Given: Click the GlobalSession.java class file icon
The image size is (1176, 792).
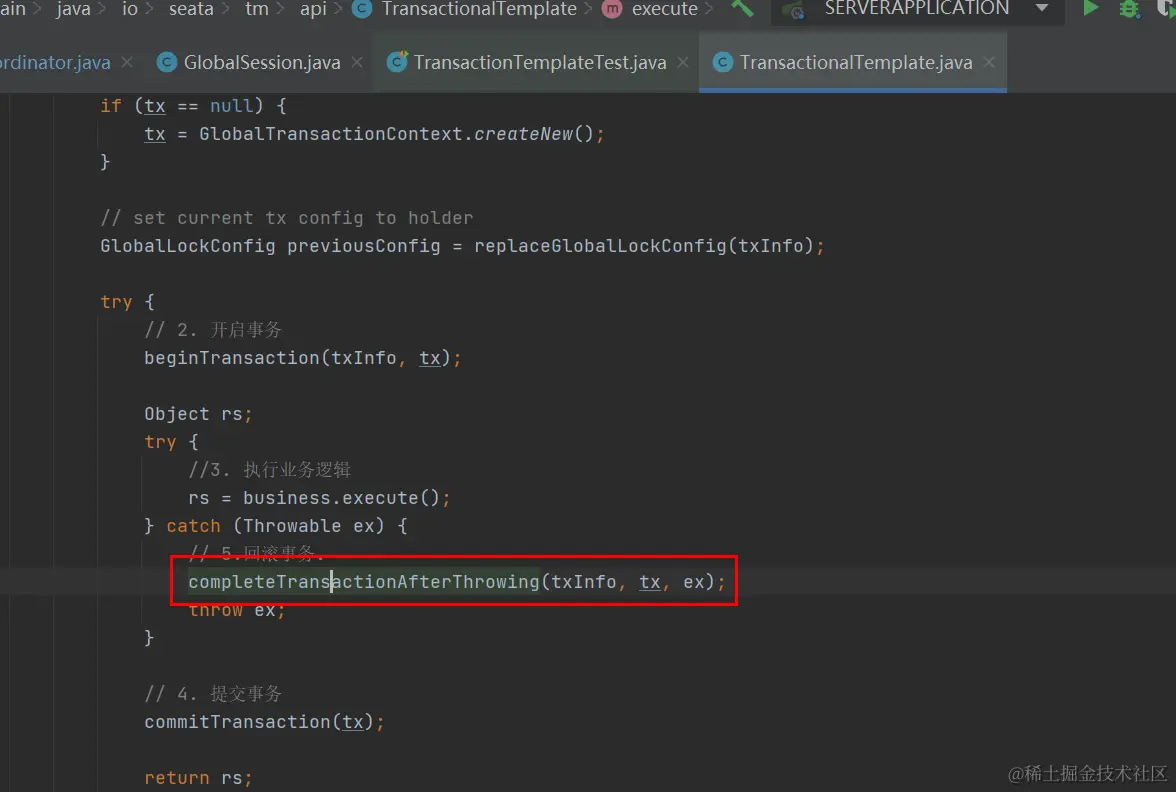Looking at the screenshot, I should 166,62.
